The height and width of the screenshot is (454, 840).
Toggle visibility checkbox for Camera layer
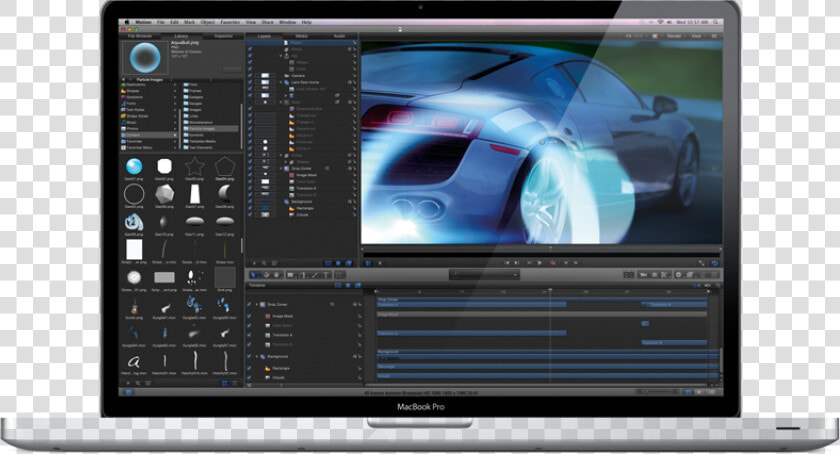(250, 76)
